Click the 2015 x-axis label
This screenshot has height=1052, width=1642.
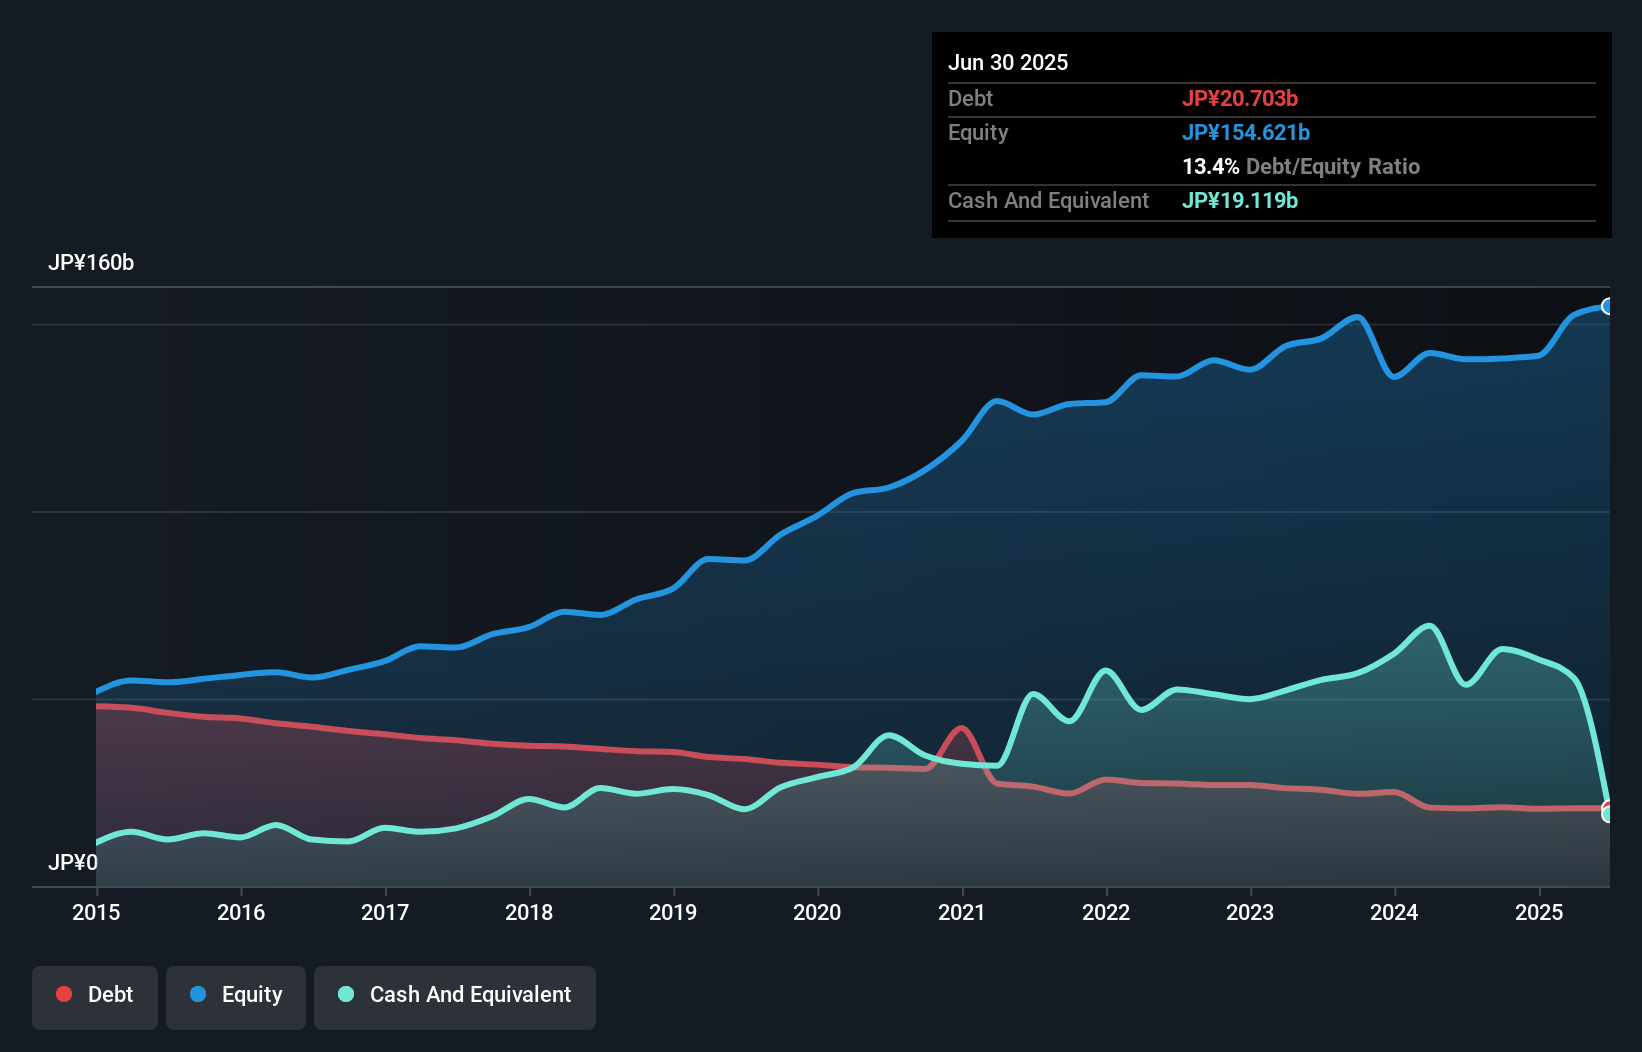[96, 912]
